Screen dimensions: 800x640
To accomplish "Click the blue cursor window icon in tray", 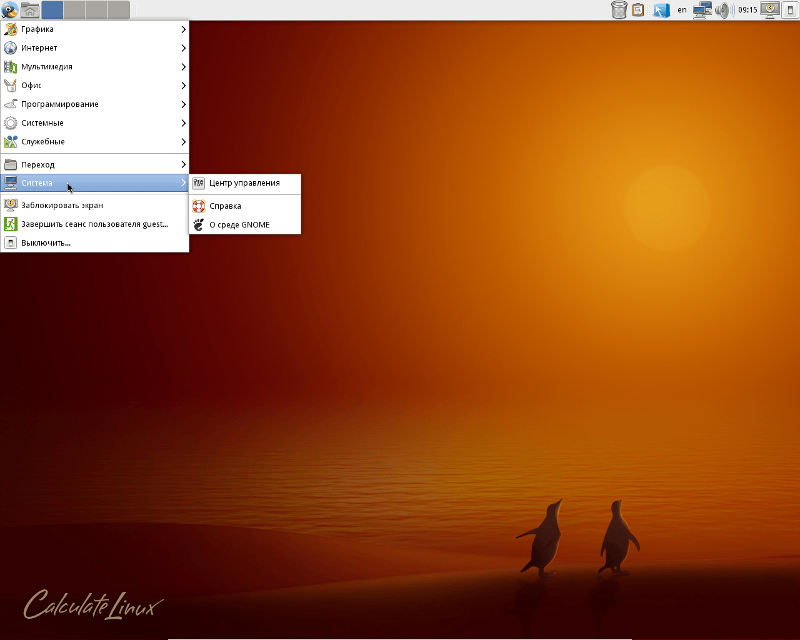I will point(661,11).
